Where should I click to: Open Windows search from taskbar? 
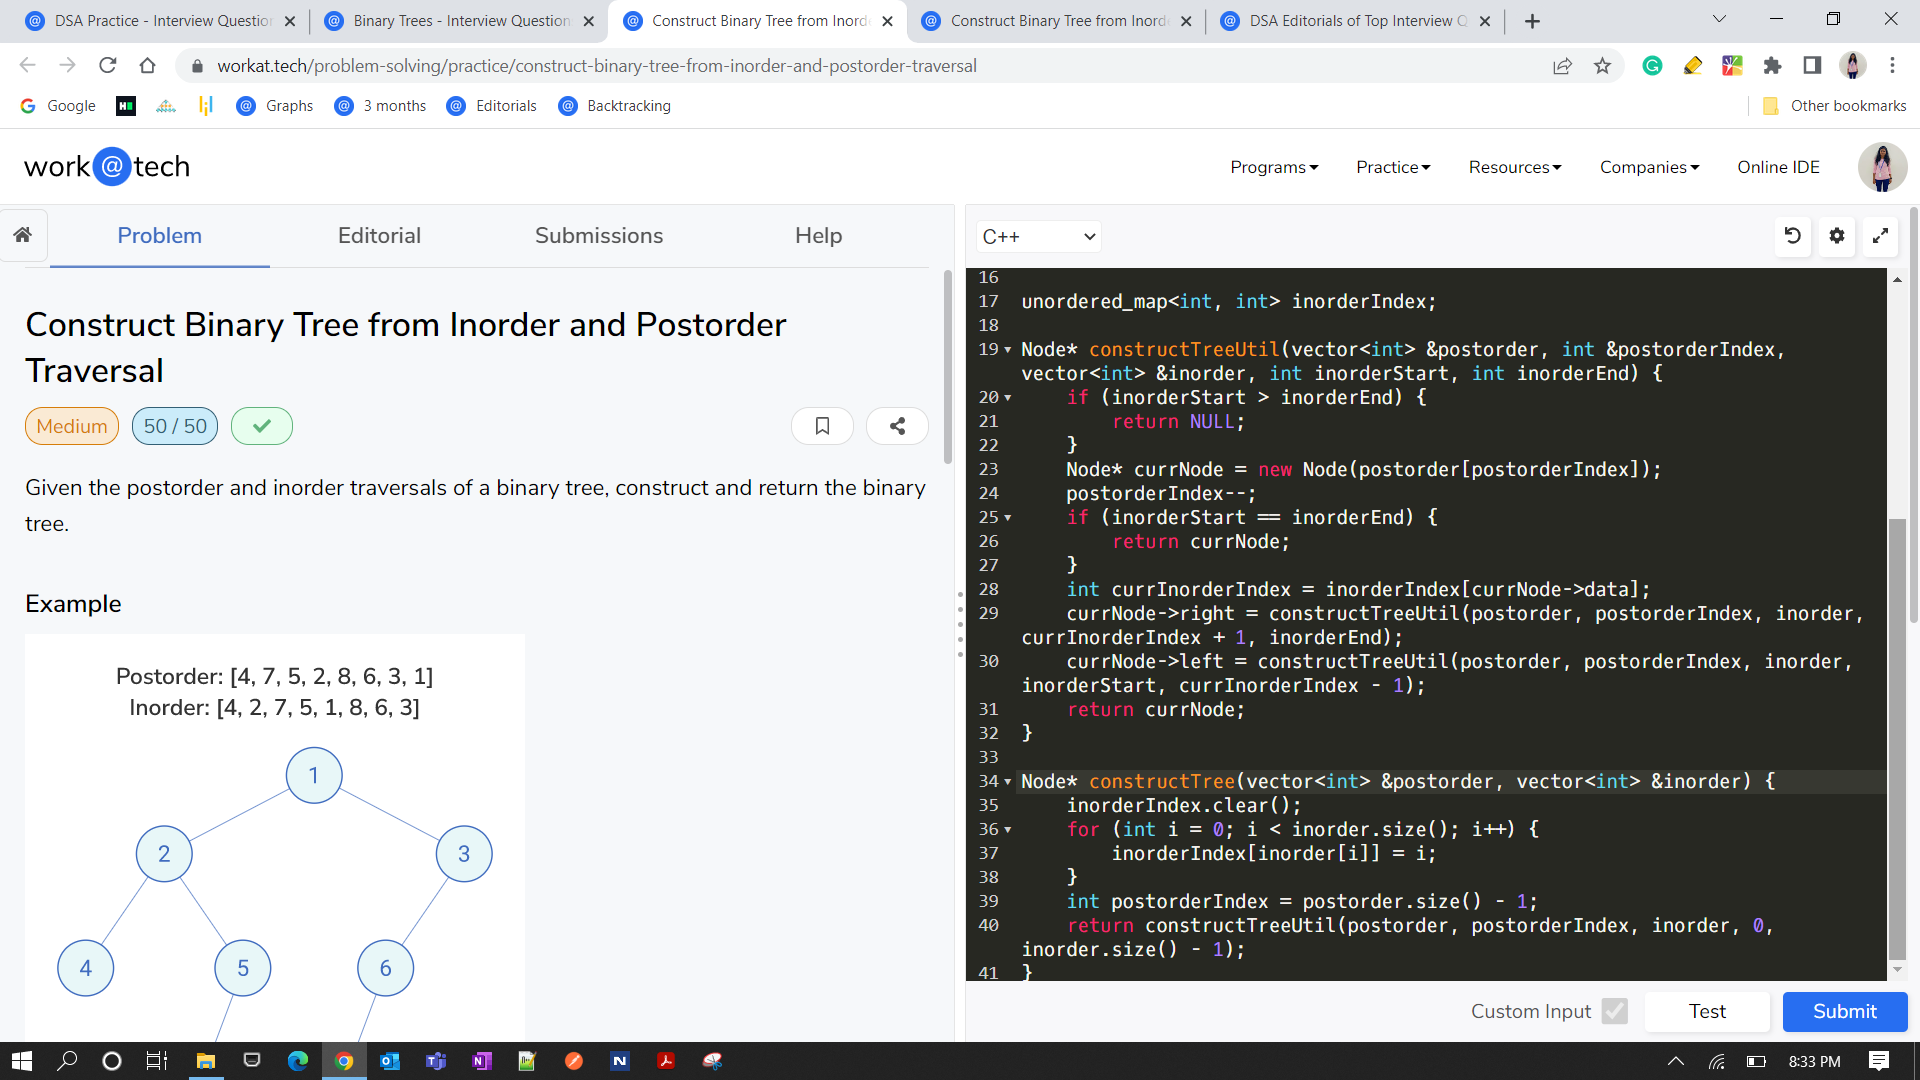[67, 1061]
